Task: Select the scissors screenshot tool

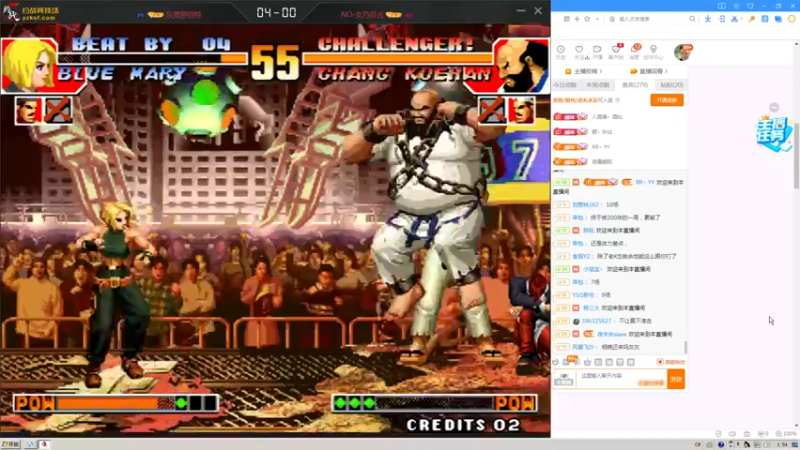Action: pos(734,19)
